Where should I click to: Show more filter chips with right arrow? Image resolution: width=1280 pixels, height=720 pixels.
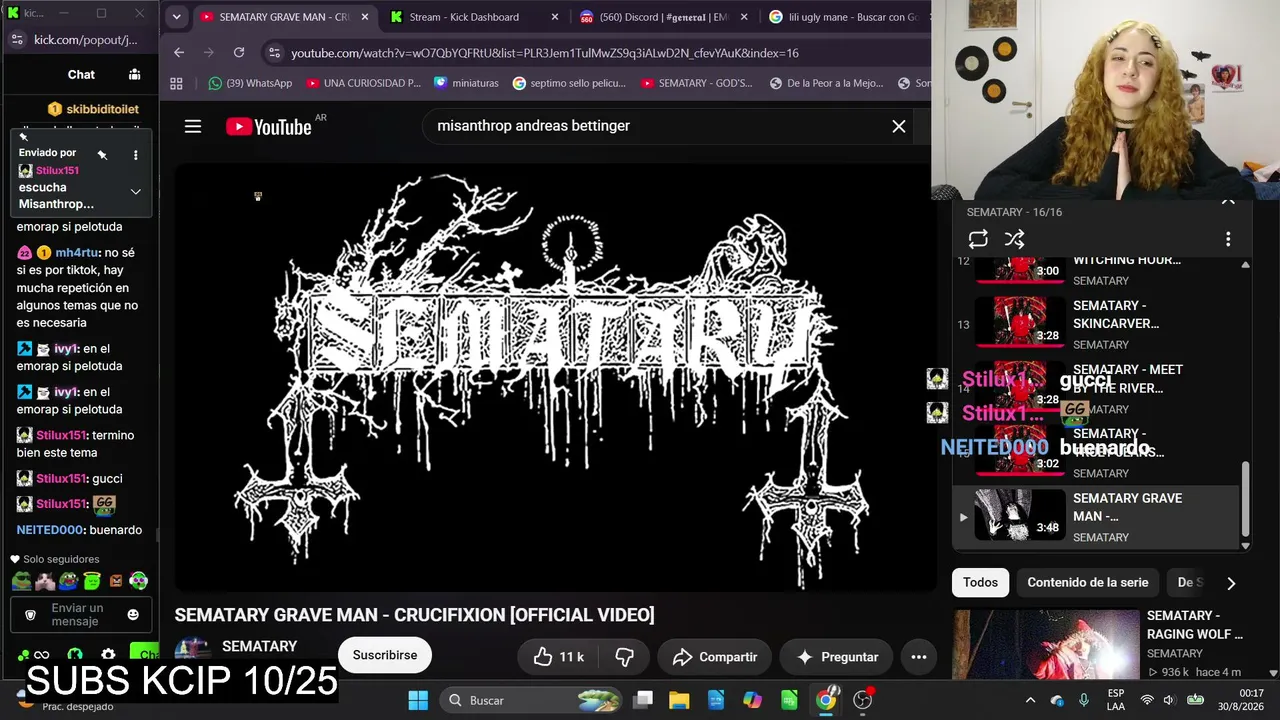point(1231,583)
